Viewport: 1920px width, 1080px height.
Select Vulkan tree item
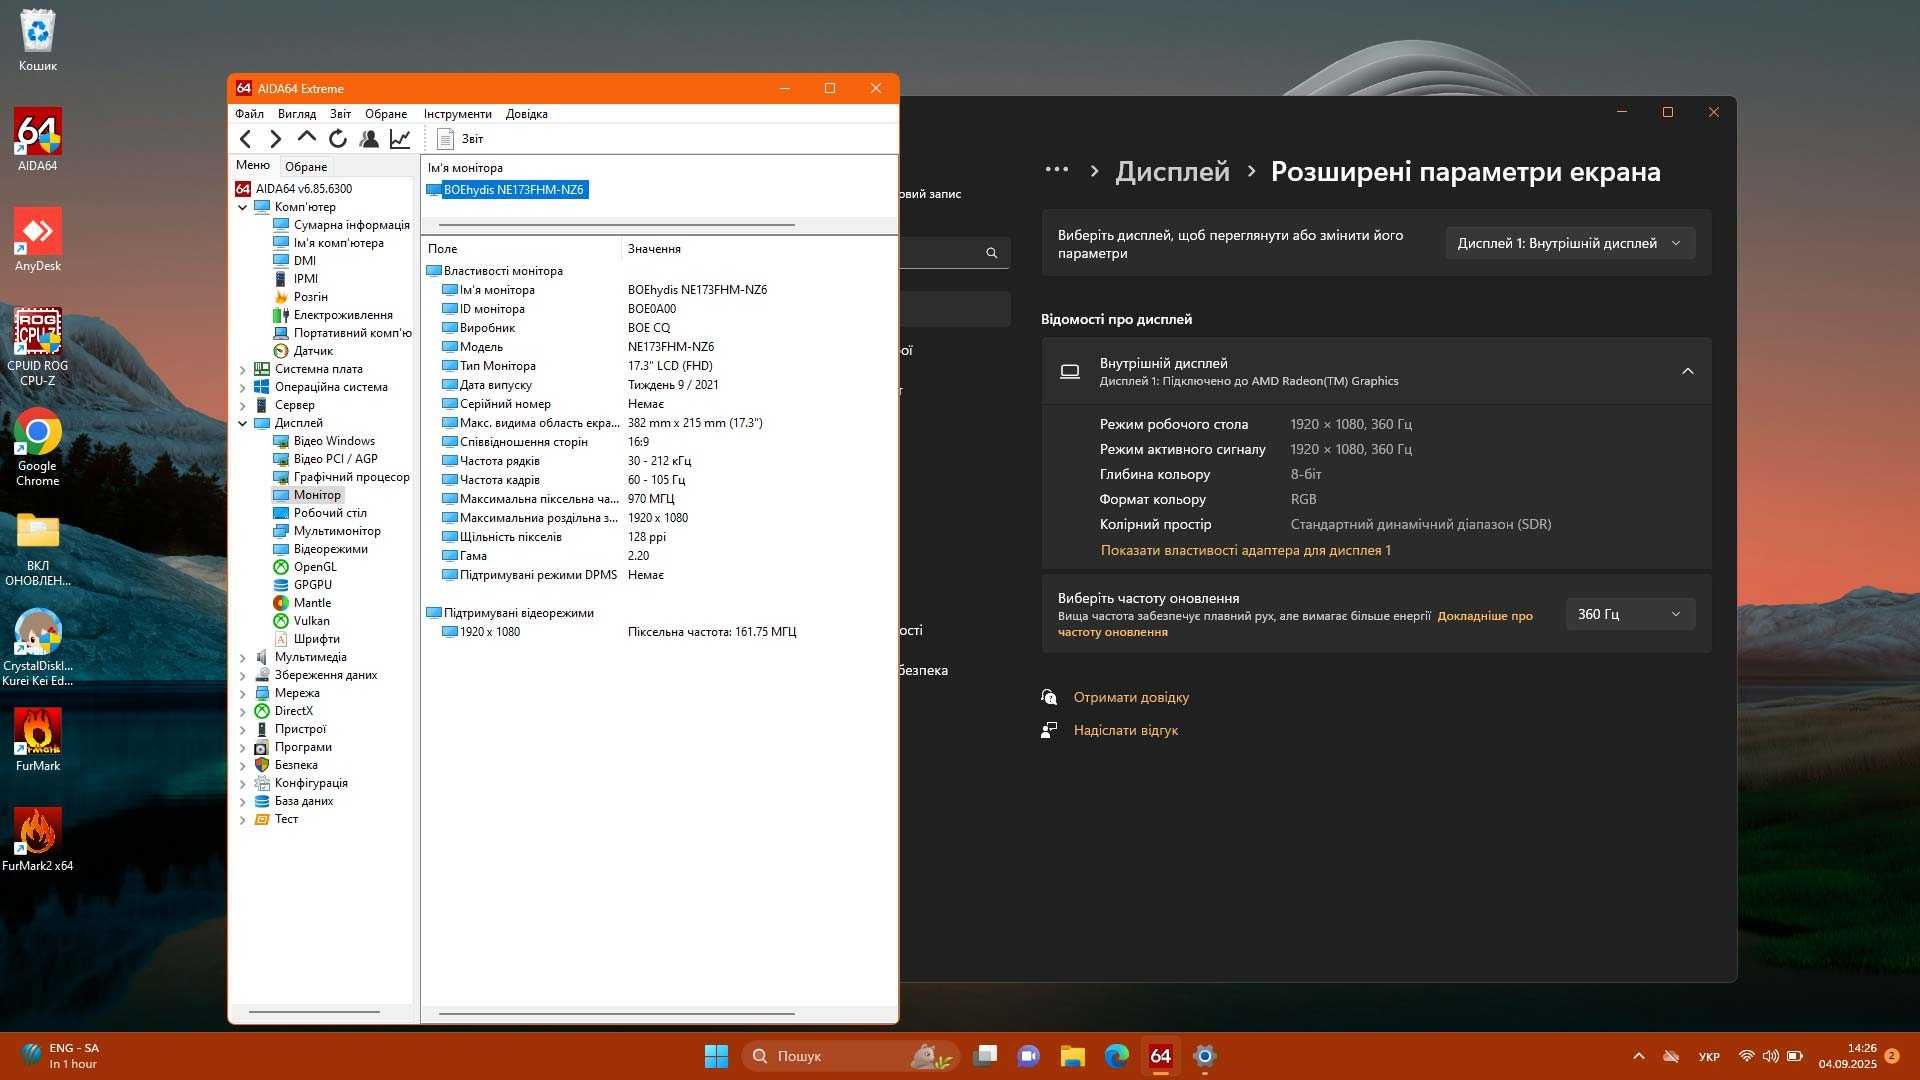tap(311, 621)
